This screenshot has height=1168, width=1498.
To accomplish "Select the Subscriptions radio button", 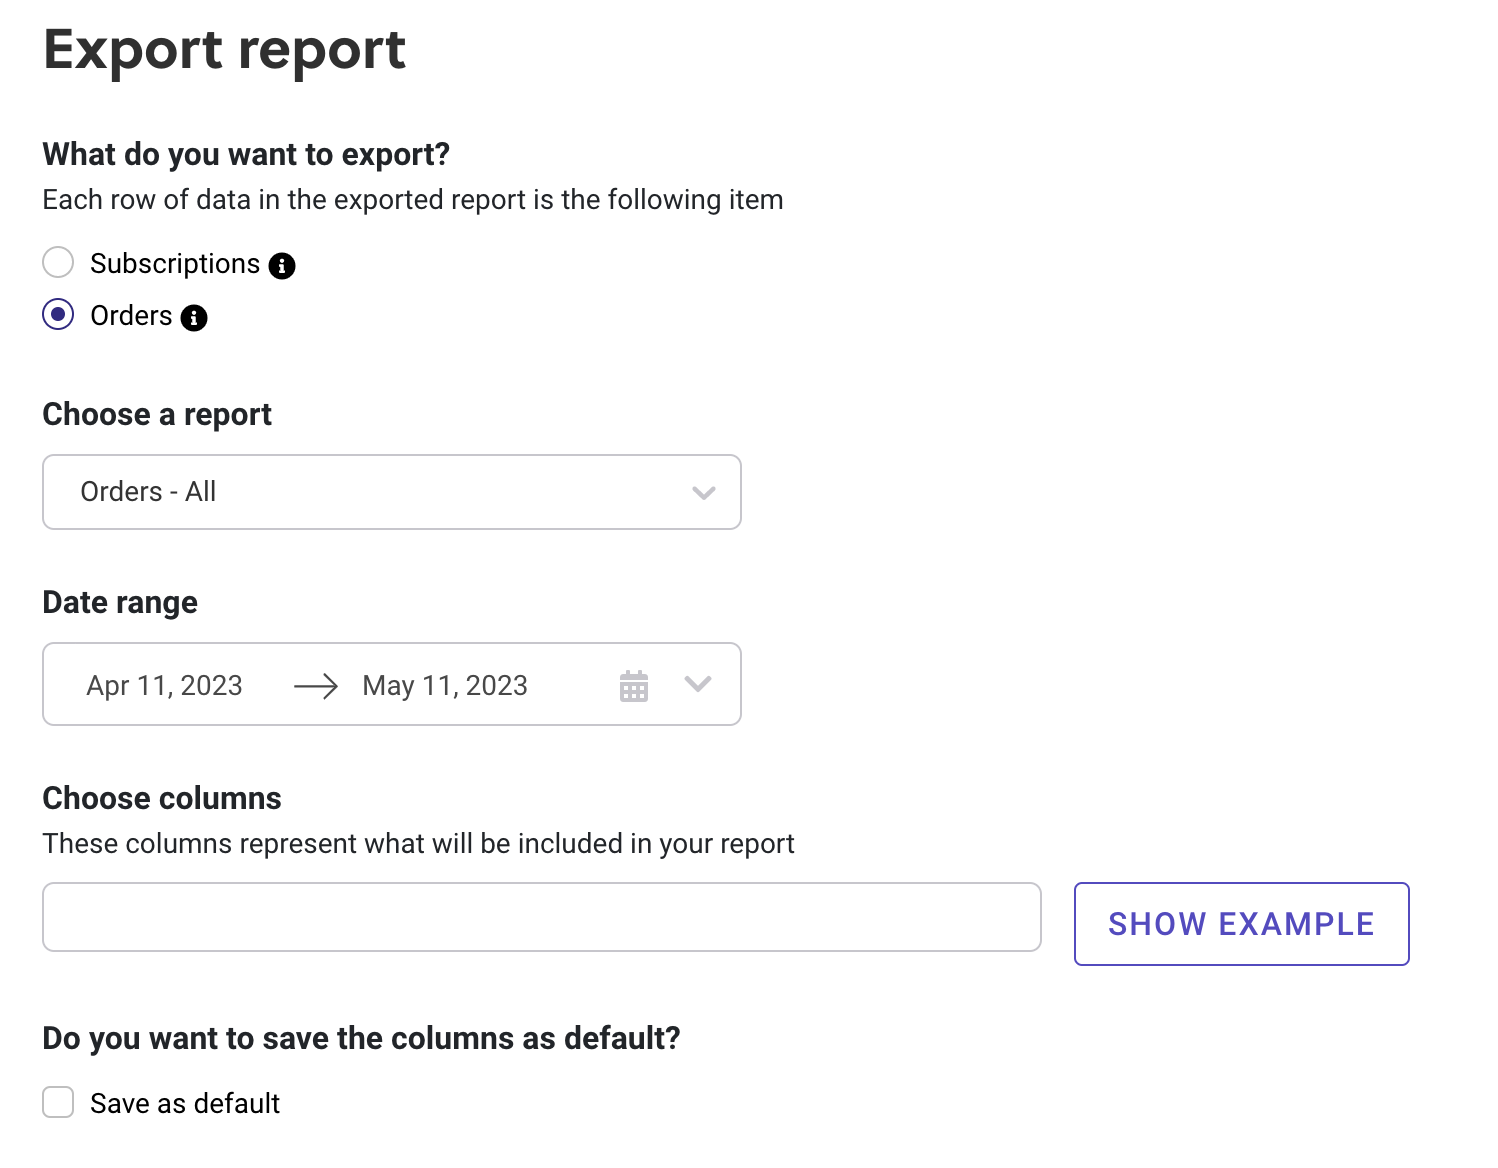I will click(x=58, y=263).
